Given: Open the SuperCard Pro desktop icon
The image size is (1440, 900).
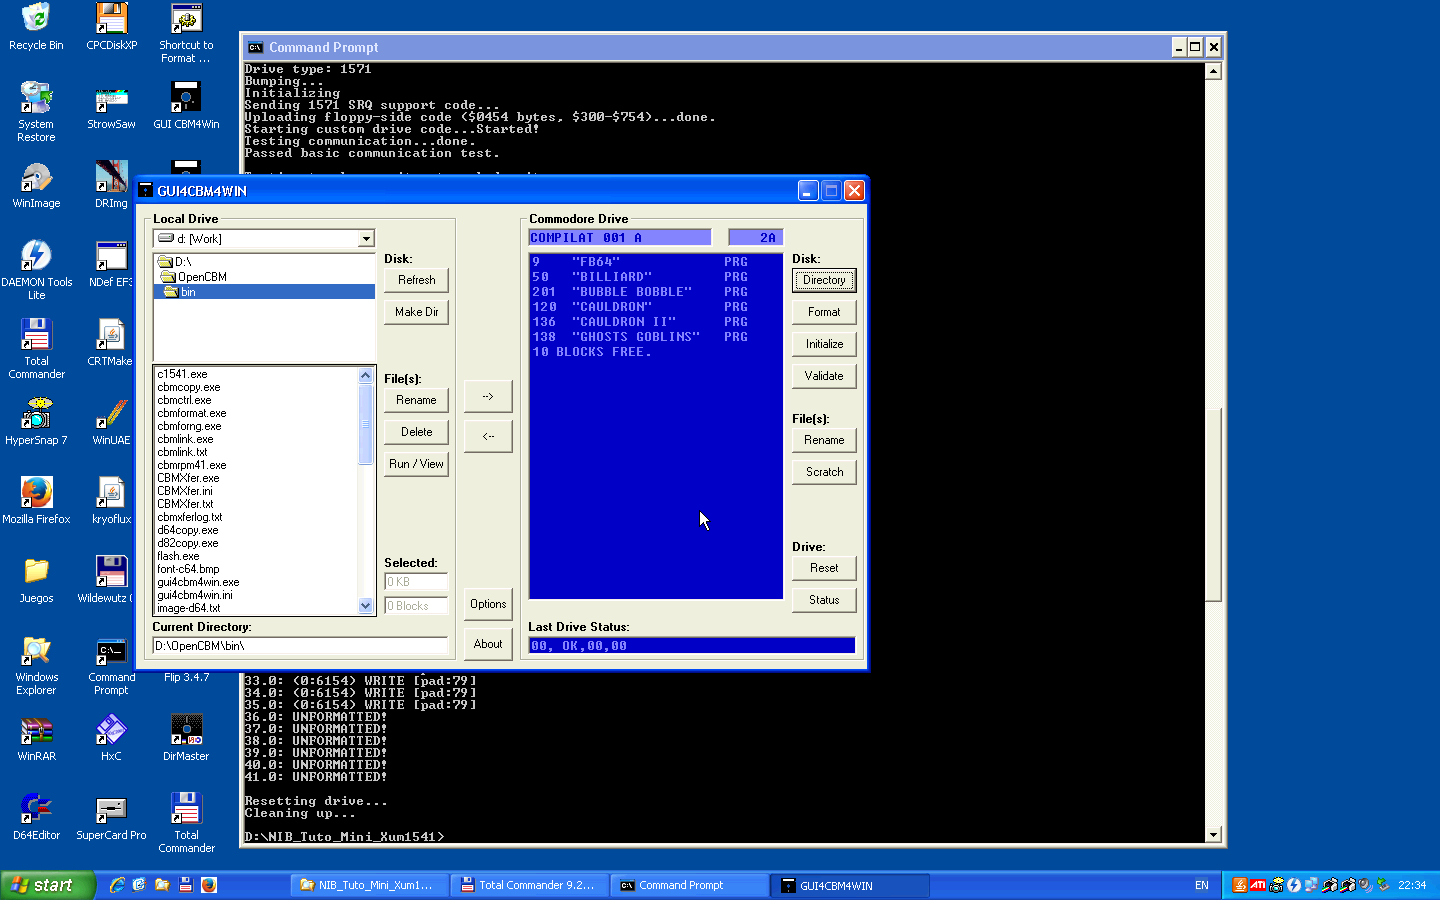Looking at the screenshot, I should coord(111,817).
